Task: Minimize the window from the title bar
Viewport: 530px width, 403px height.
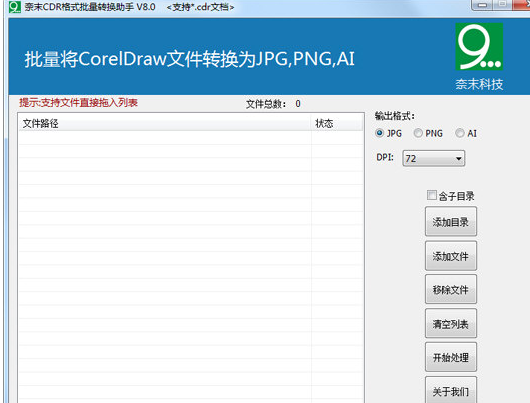Action: (x=483, y=5)
